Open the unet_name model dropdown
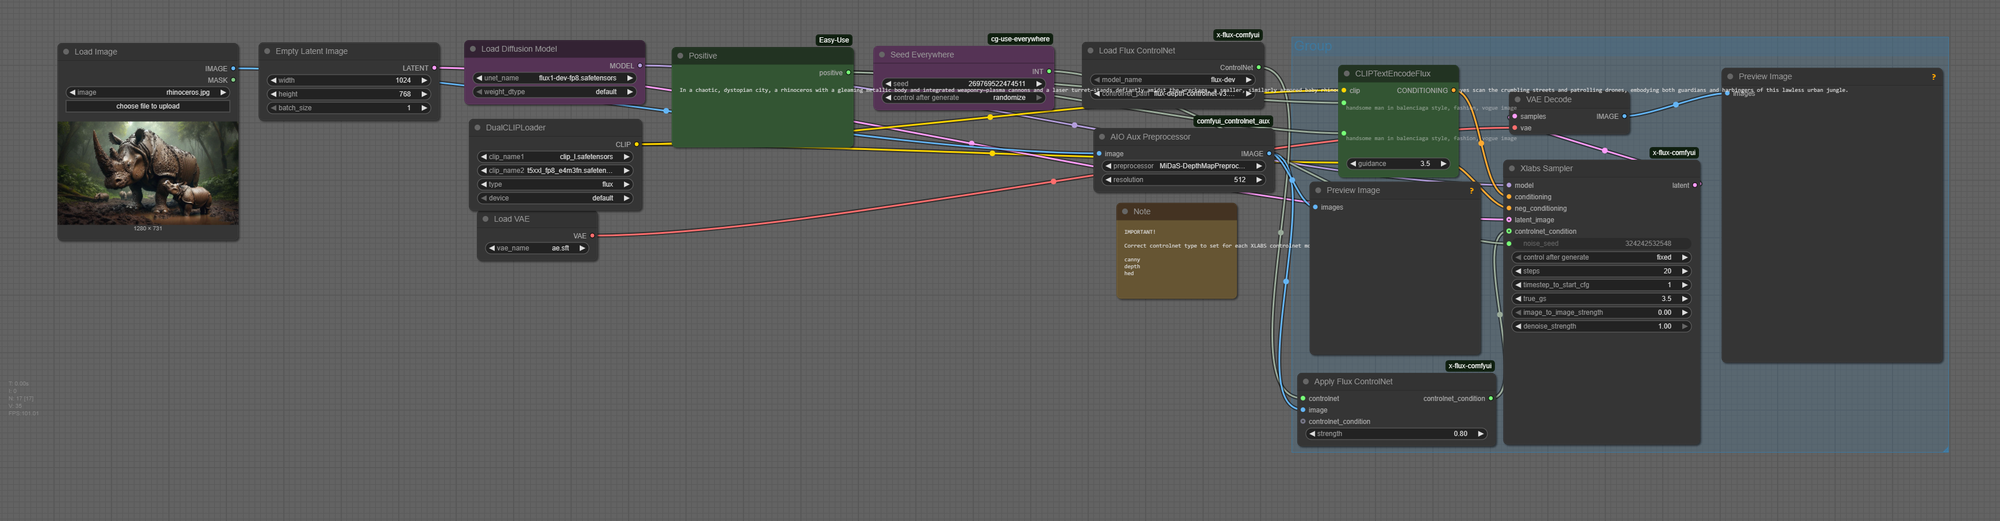 click(x=555, y=78)
